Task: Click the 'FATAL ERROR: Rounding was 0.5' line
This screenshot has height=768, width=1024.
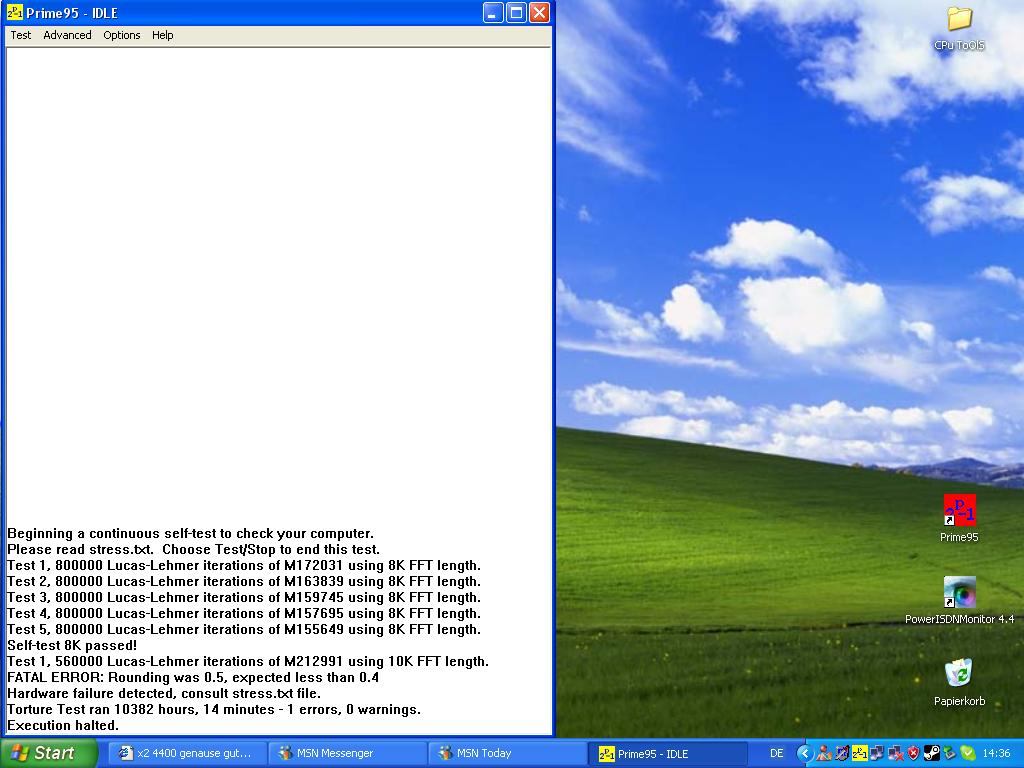Action: (x=193, y=677)
